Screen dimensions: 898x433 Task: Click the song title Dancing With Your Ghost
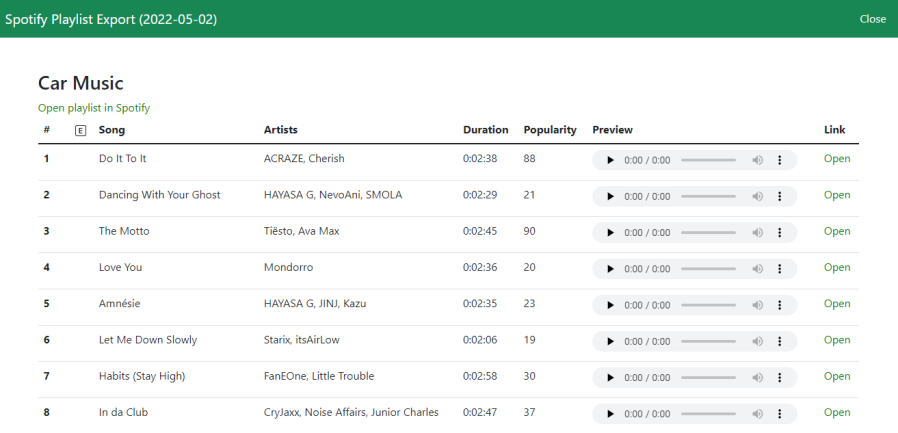click(159, 195)
